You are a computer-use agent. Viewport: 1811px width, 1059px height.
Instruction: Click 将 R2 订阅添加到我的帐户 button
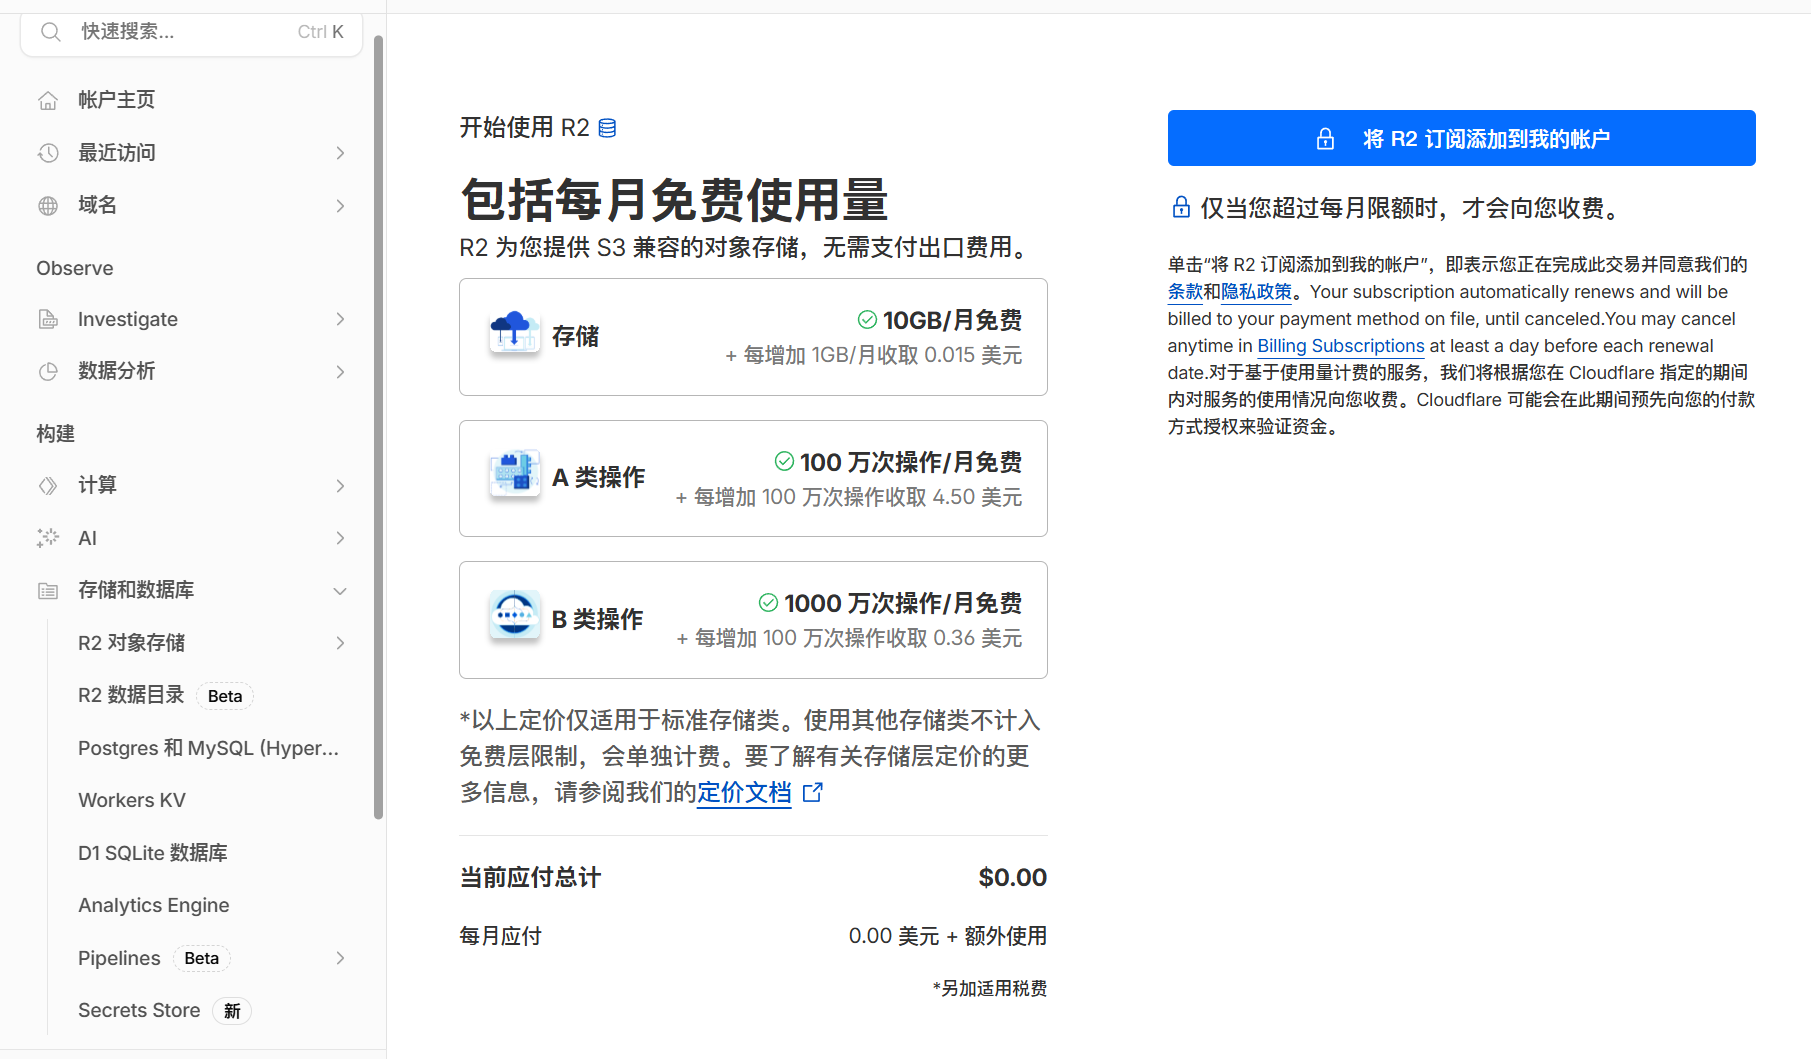coord(1461,138)
